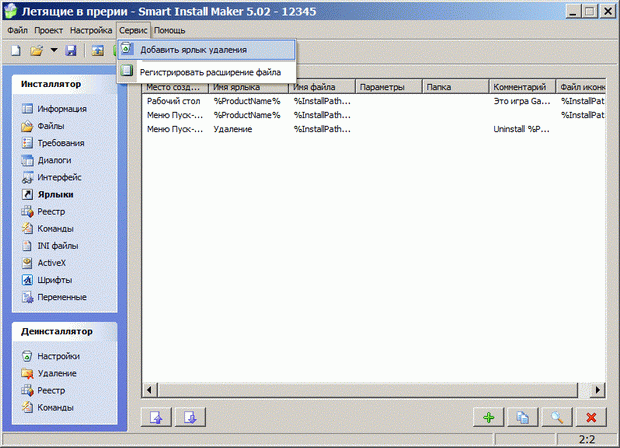The image size is (620, 448).
Task: Open the 'Настройка' menu
Action: point(91,31)
